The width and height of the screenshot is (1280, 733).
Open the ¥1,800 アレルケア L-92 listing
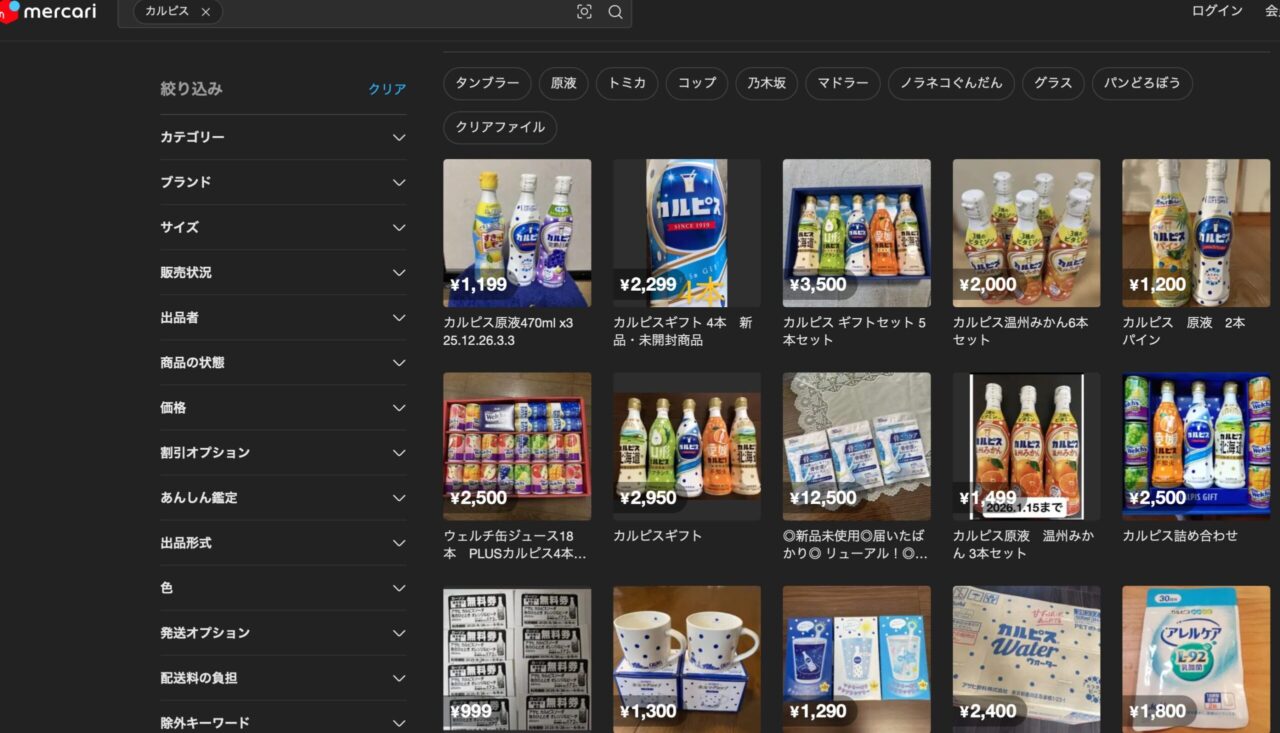(x=1196, y=659)
